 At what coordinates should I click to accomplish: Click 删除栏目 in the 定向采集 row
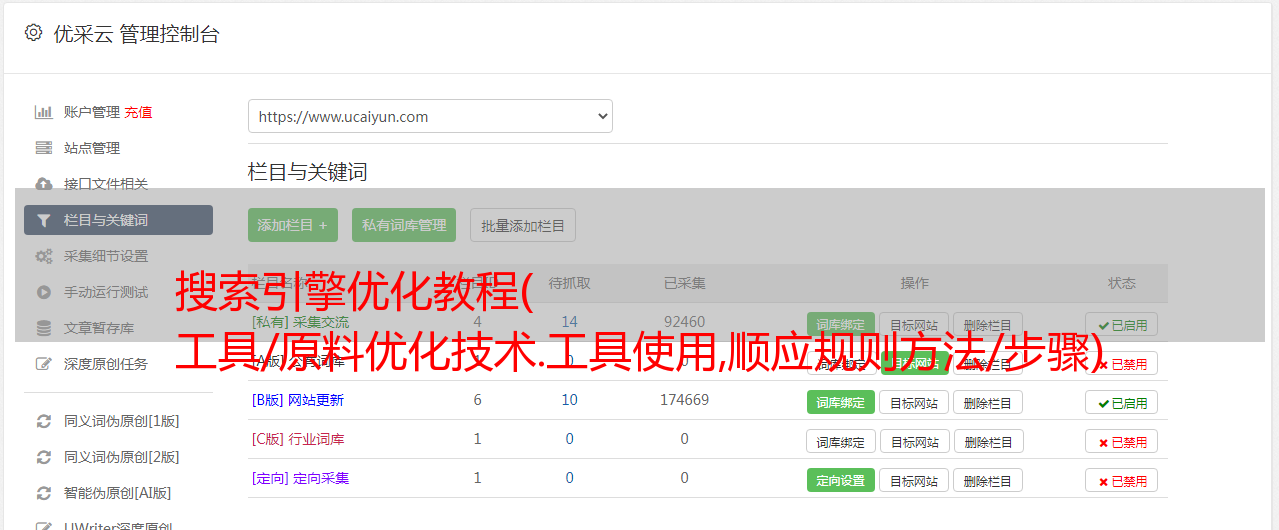click(x=988, y=480)
